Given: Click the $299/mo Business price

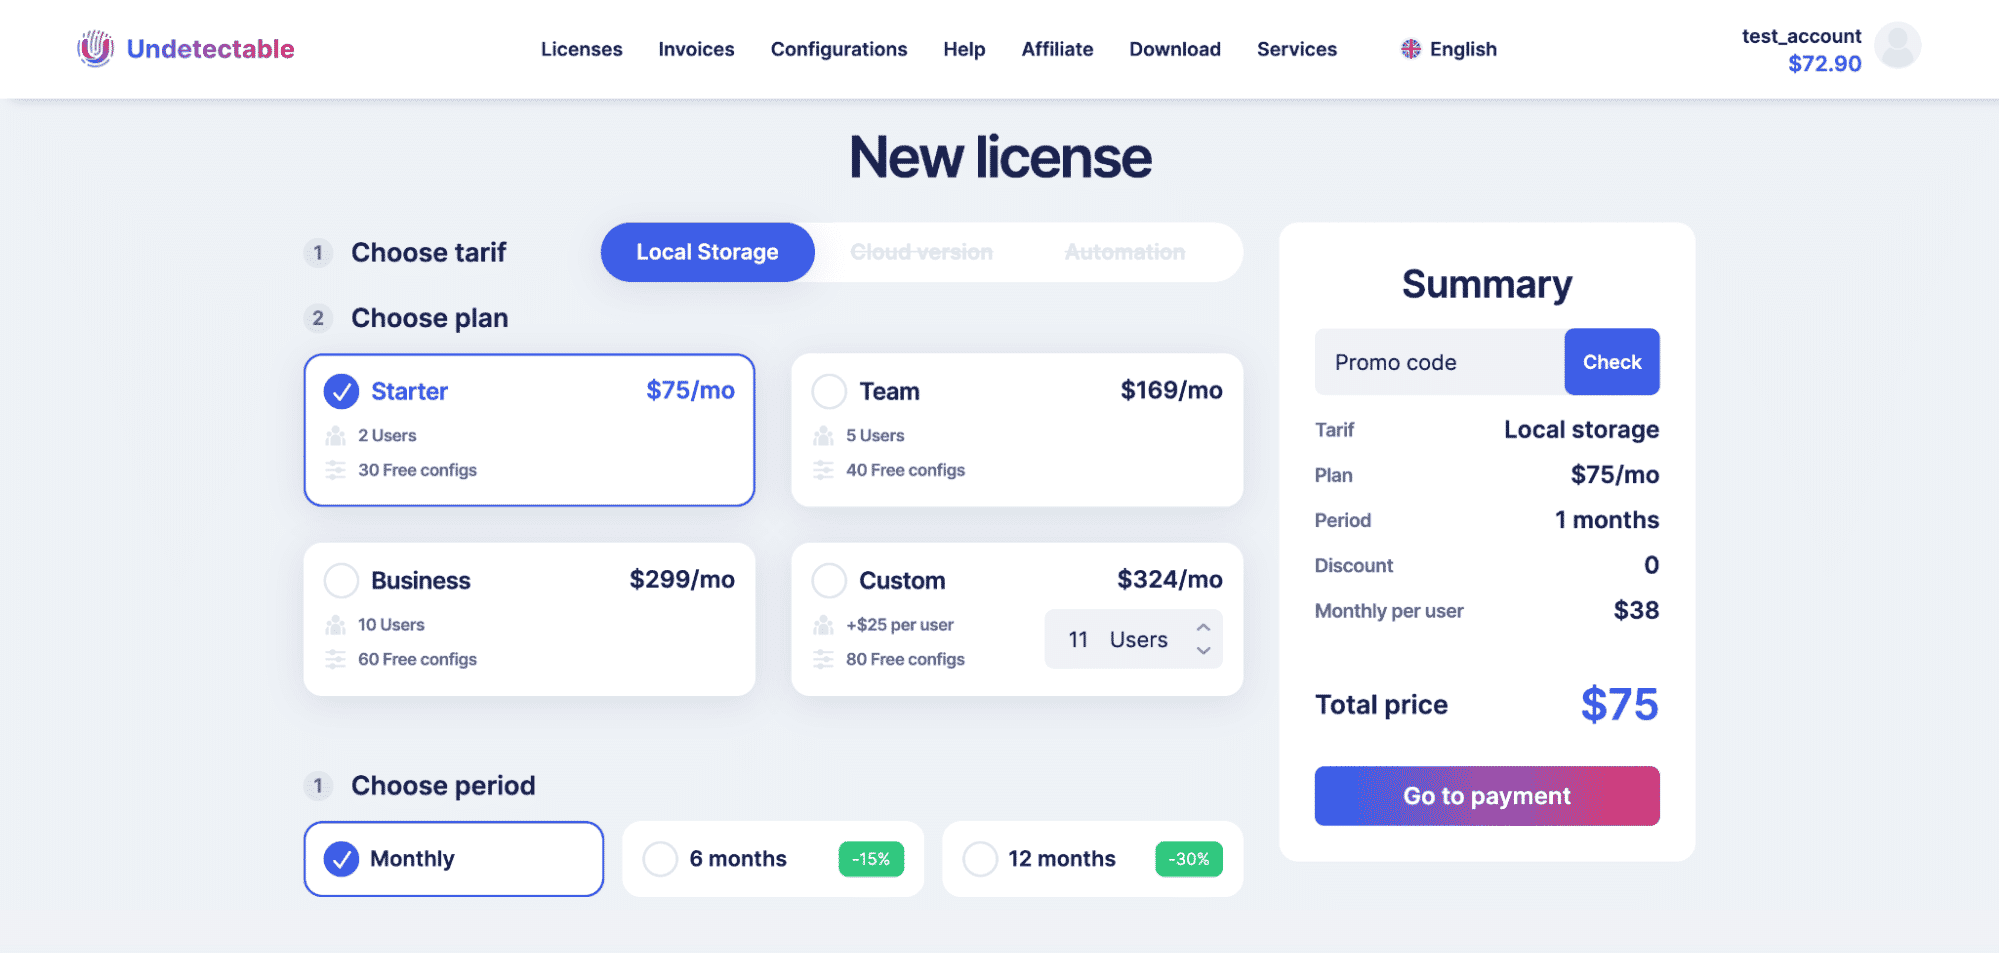Looking at the screenshot, I should click(682, 580).
